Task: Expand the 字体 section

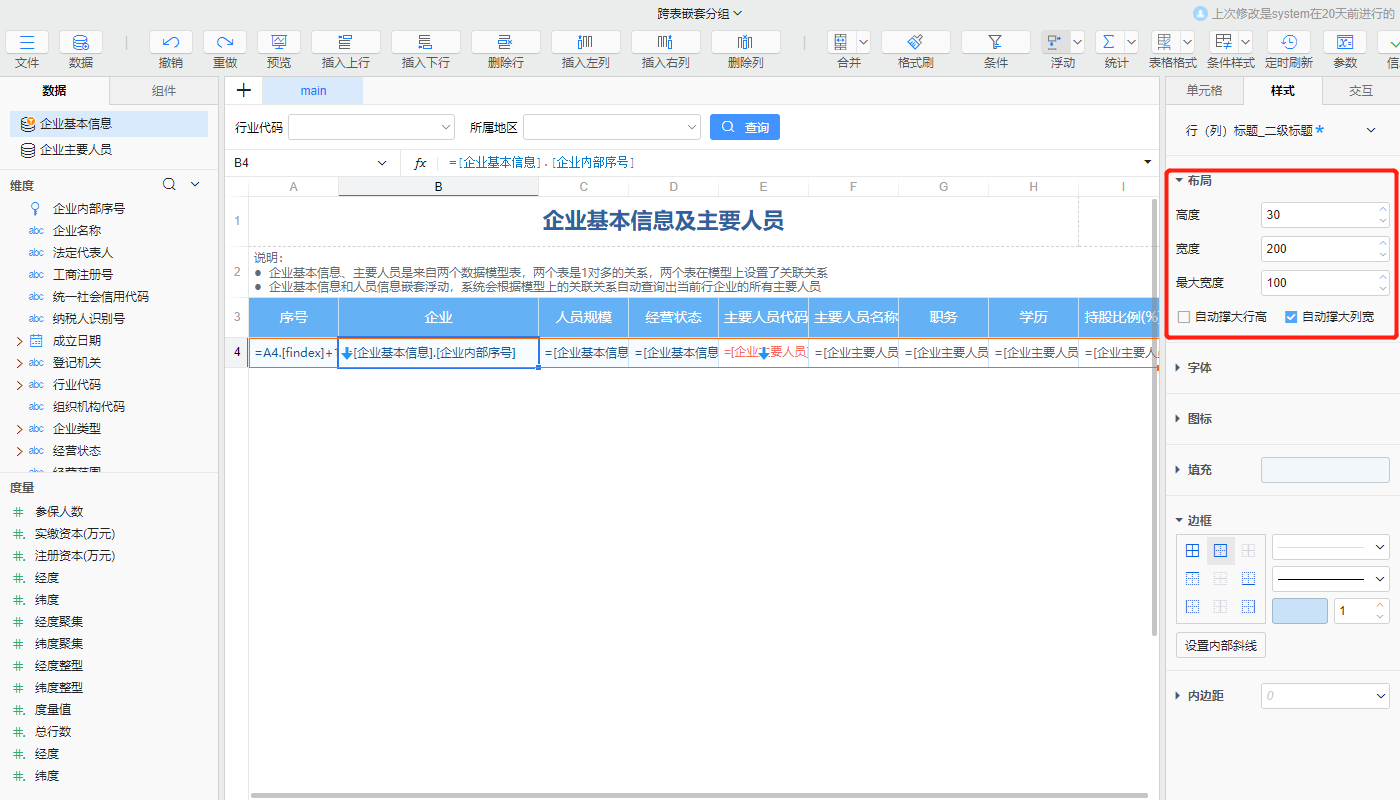Action: (1199, 368)
